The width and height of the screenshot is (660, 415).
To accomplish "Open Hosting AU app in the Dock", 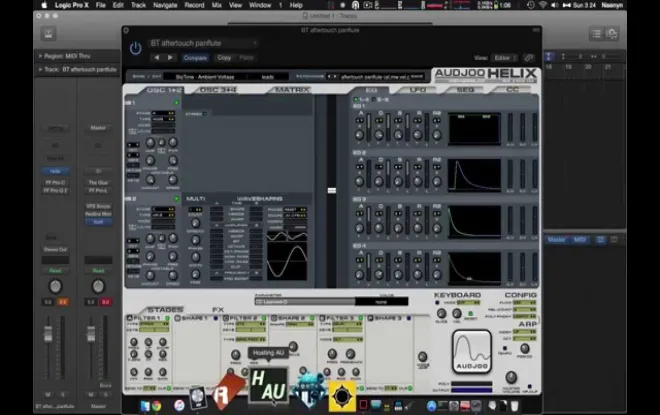I will pyautogui.click(x=268, y=385).
